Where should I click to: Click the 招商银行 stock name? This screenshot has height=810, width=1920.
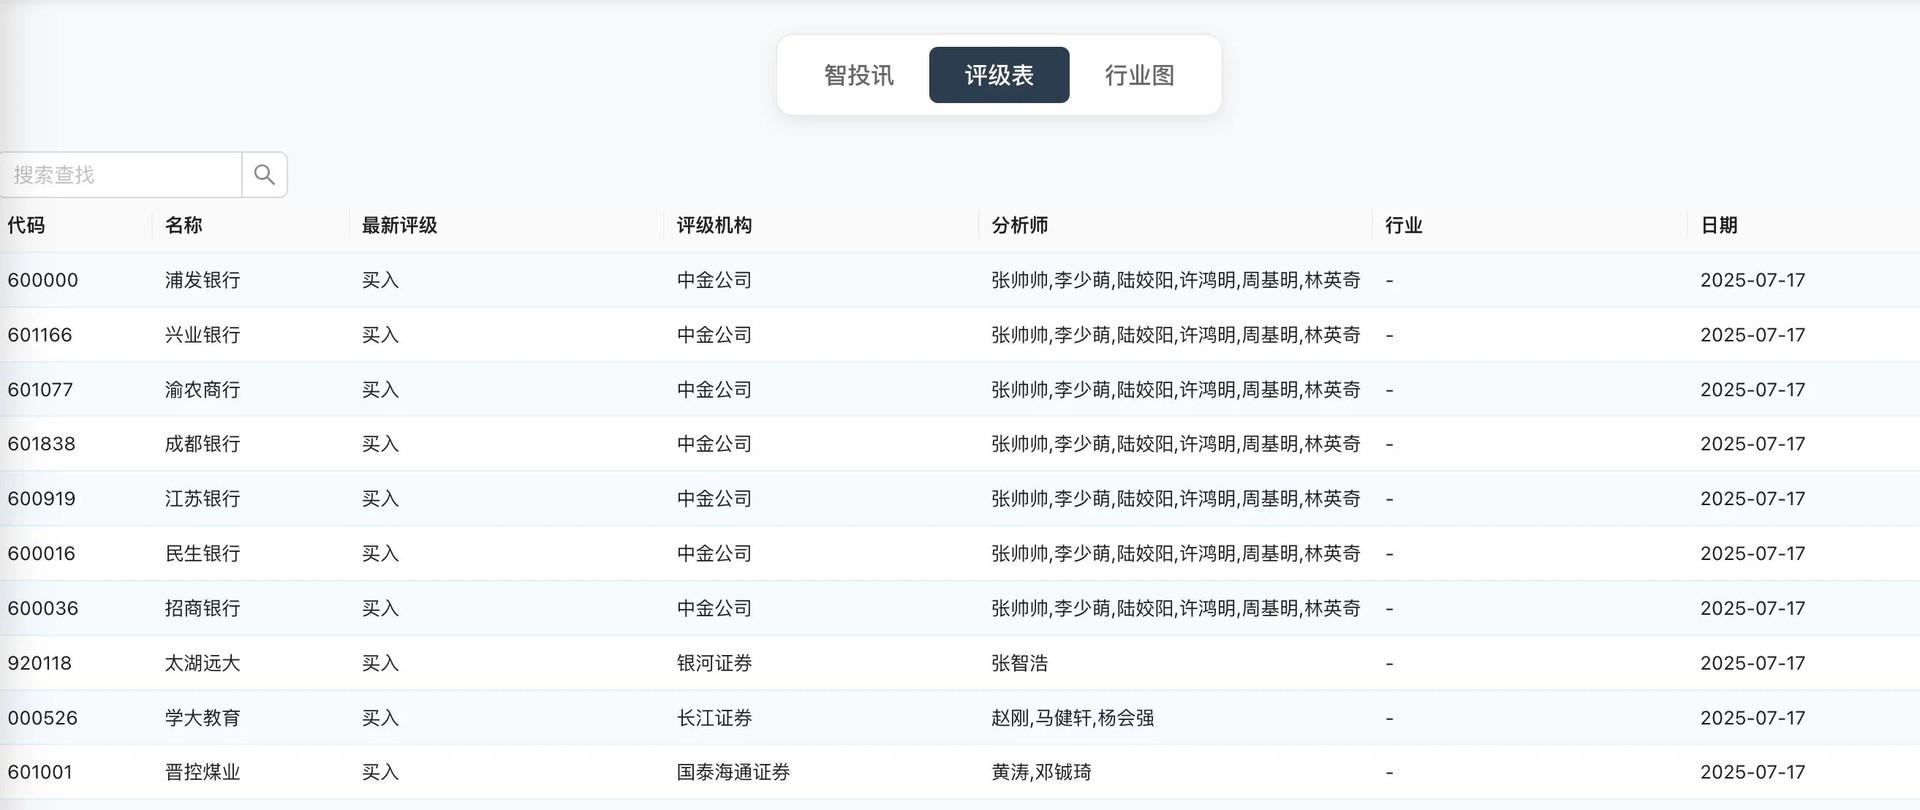coord(202,608)
